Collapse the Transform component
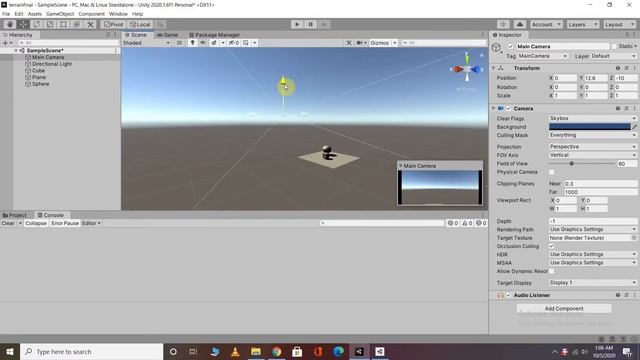 493,68
